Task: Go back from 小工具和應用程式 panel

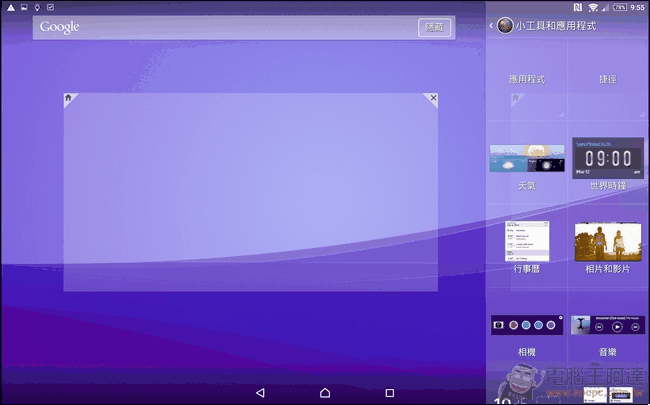Action: click(491, 26)
